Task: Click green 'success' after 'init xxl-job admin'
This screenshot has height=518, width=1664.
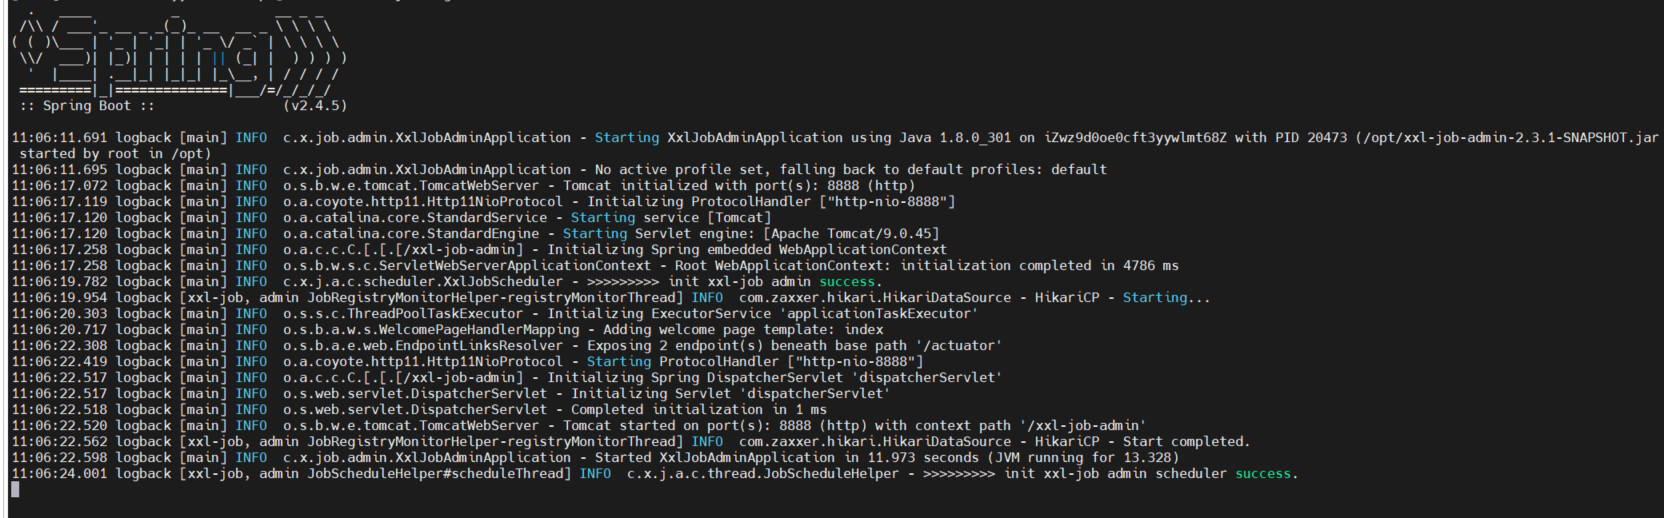Action: (x=847, y=281)
